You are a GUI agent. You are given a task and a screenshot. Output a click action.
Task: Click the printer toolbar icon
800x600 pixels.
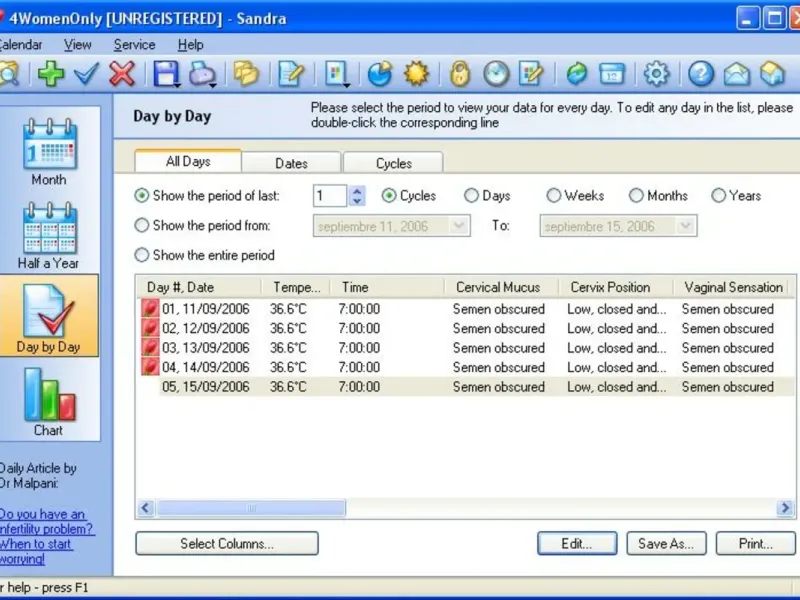tap(201, 74)
